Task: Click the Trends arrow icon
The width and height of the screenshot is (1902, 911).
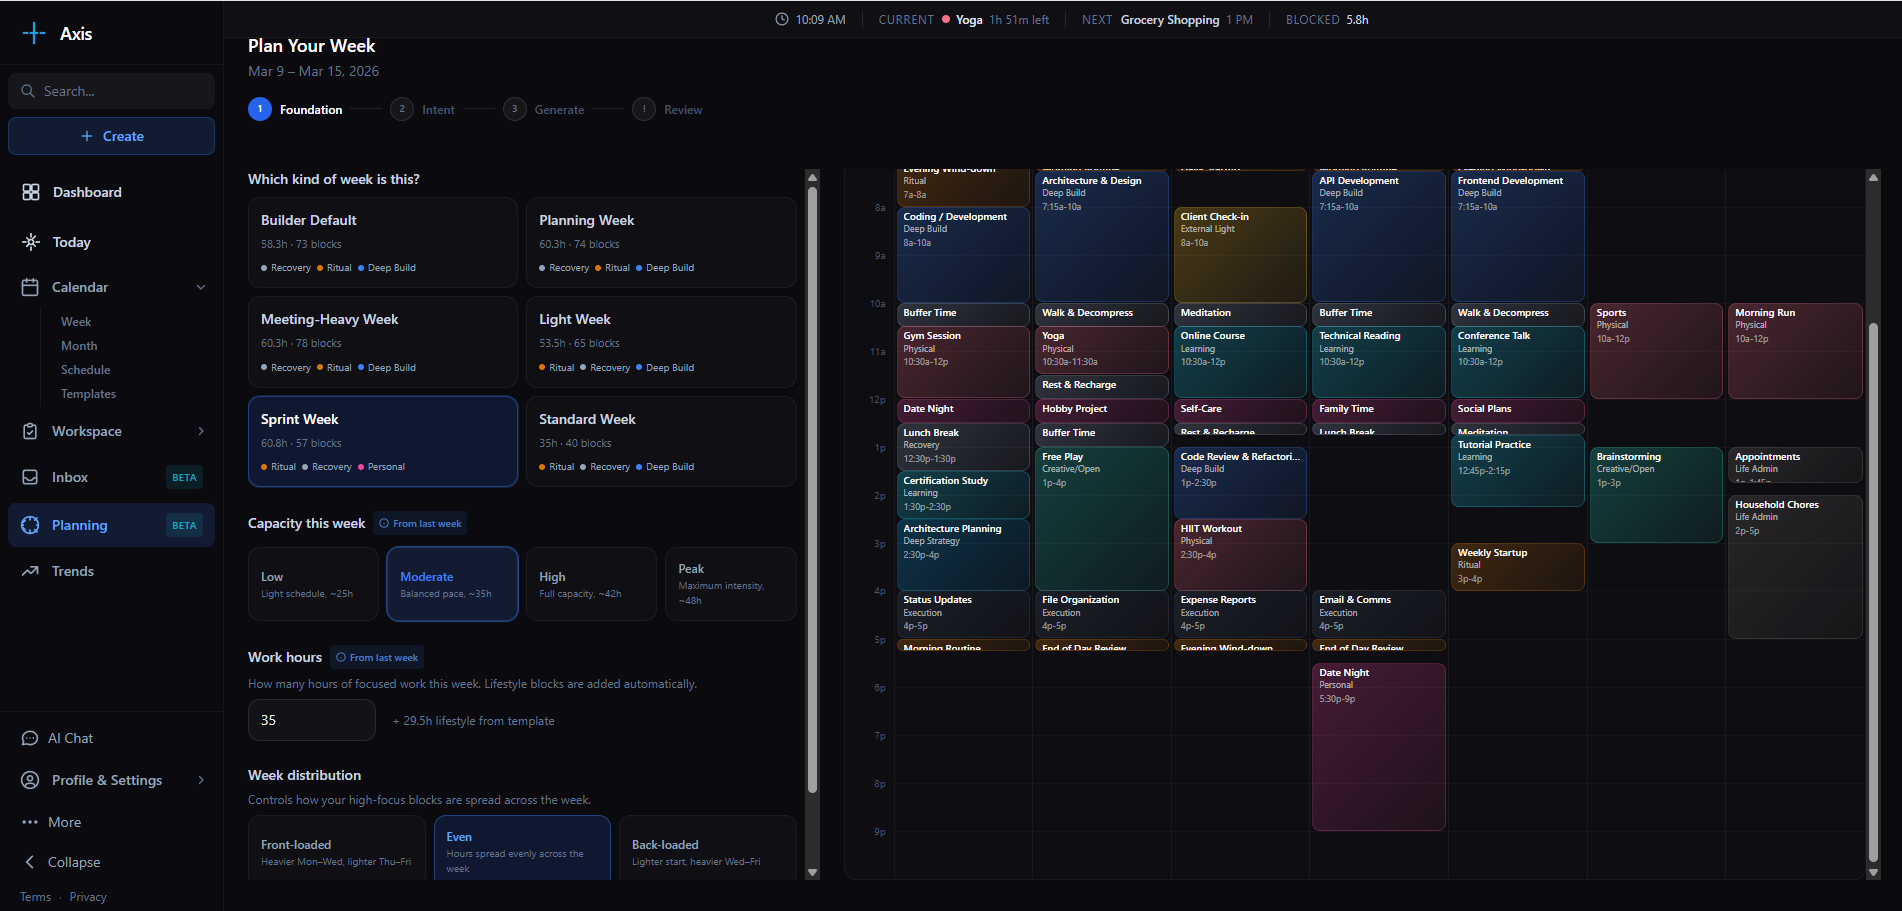Action: coord(31,571)
